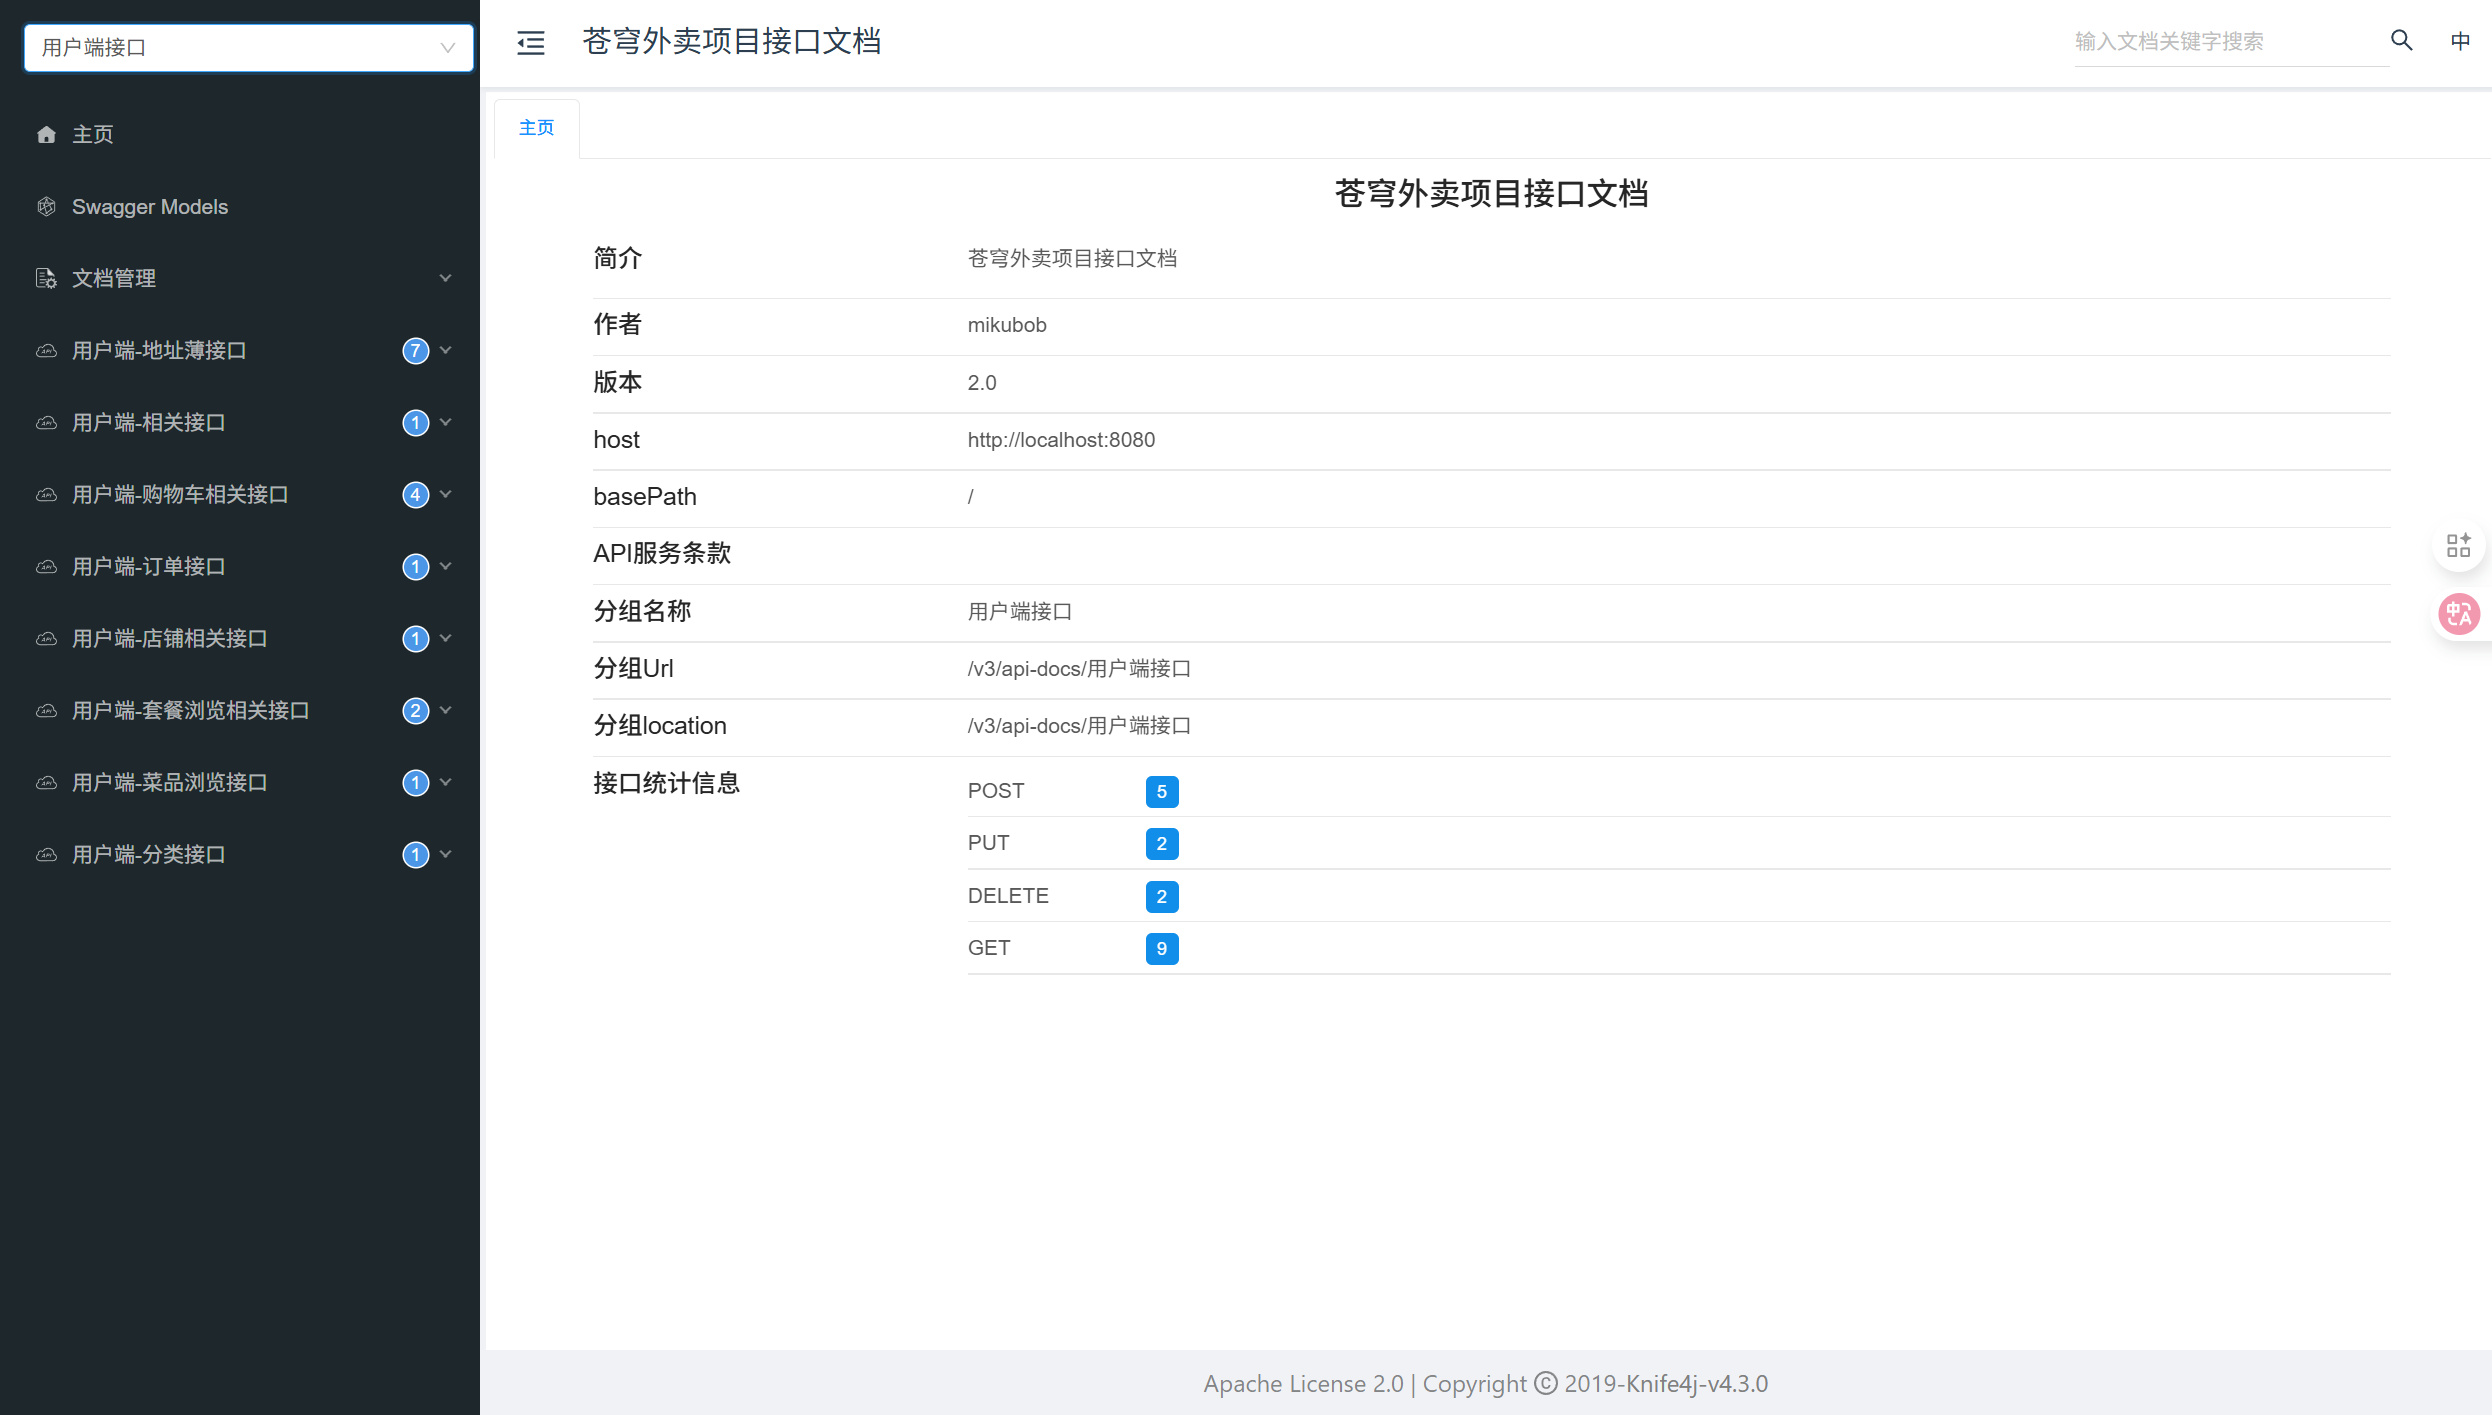Switch to the 主页 tab
Viewport: 2492px width, 1415px height.
536,127
